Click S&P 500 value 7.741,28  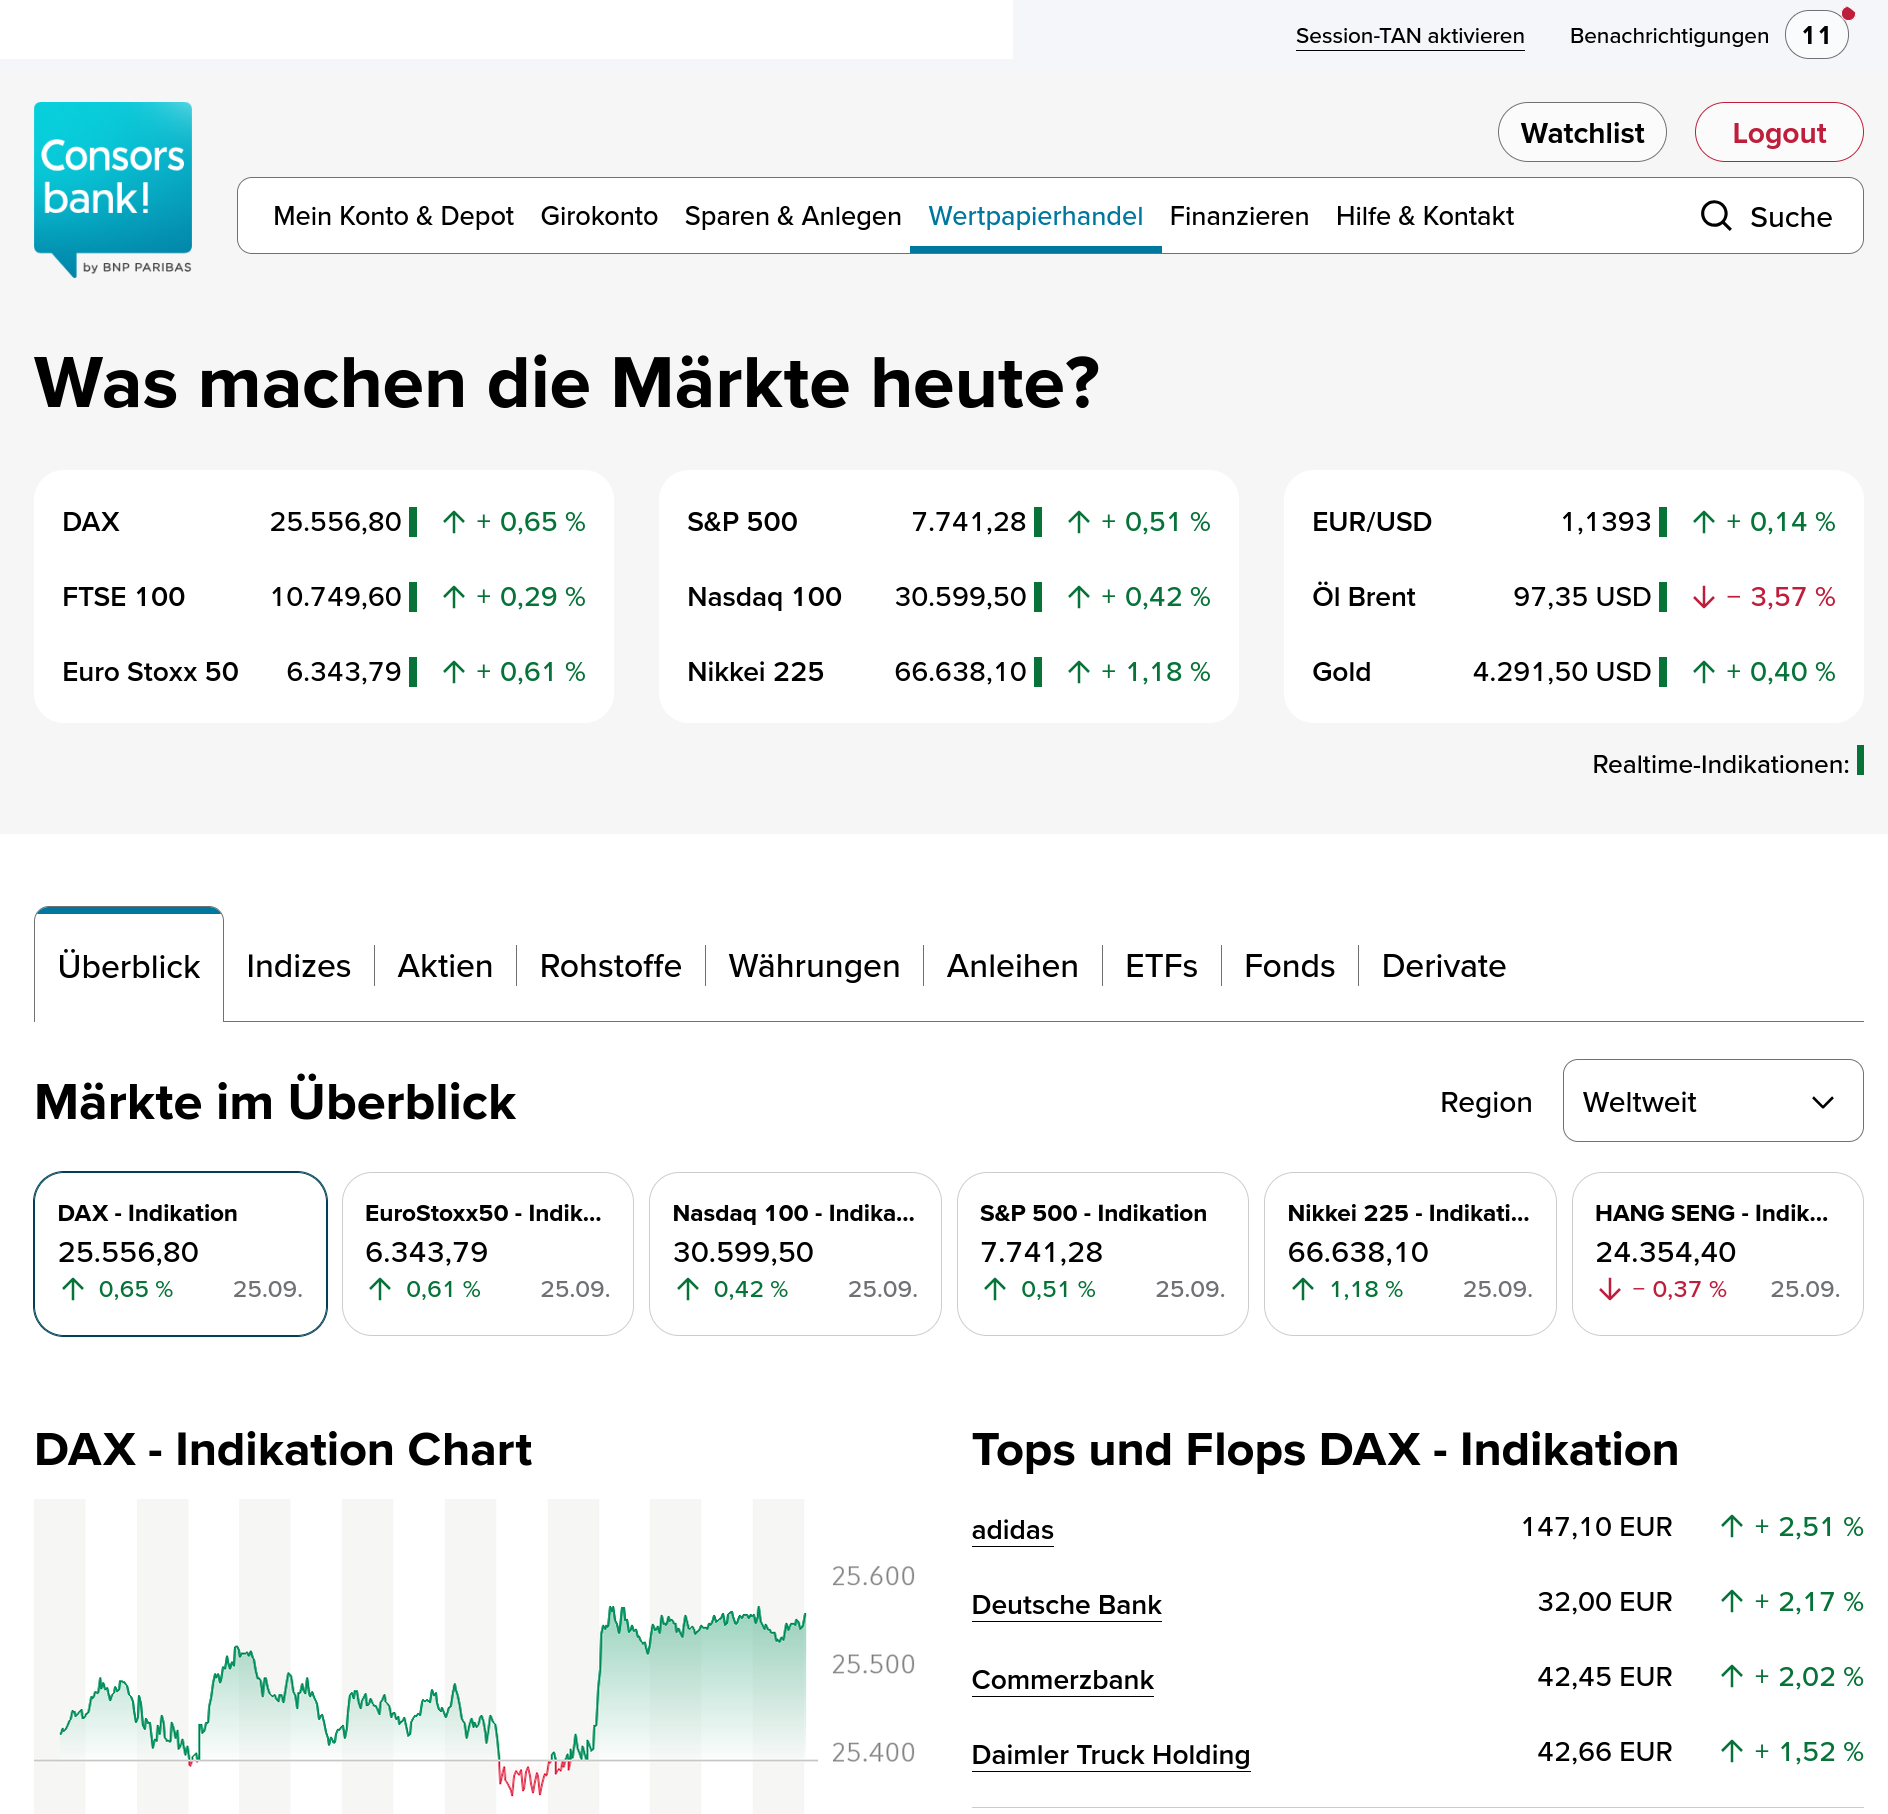point(969,522)
